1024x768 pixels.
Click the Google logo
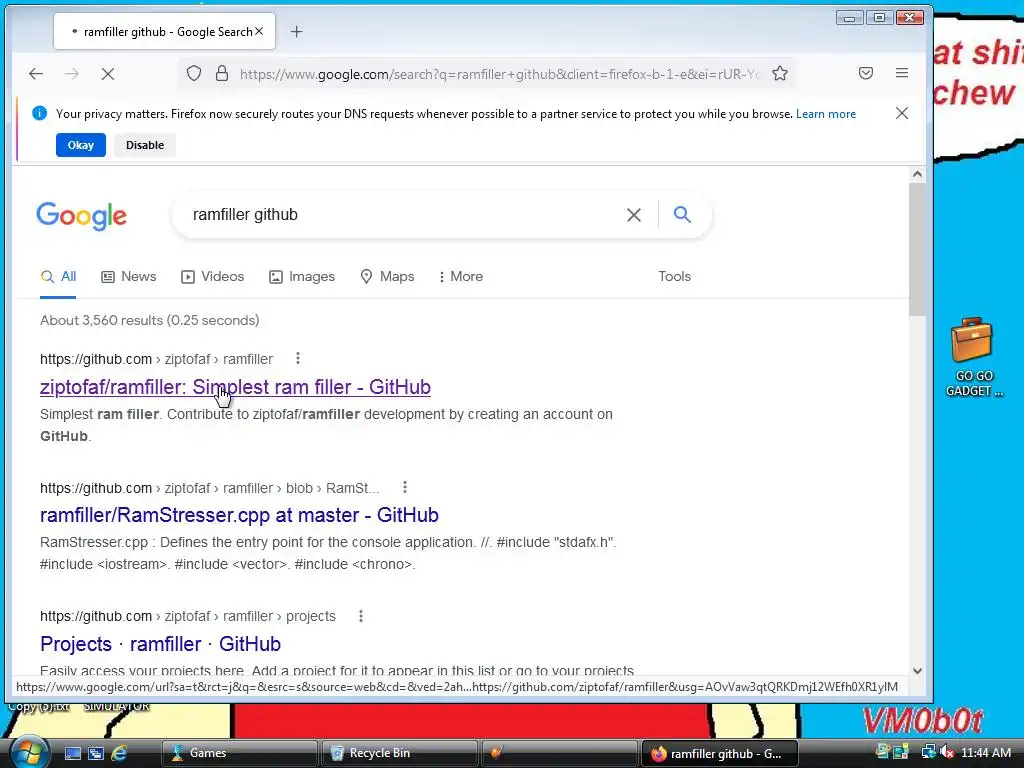pos(82,216)
